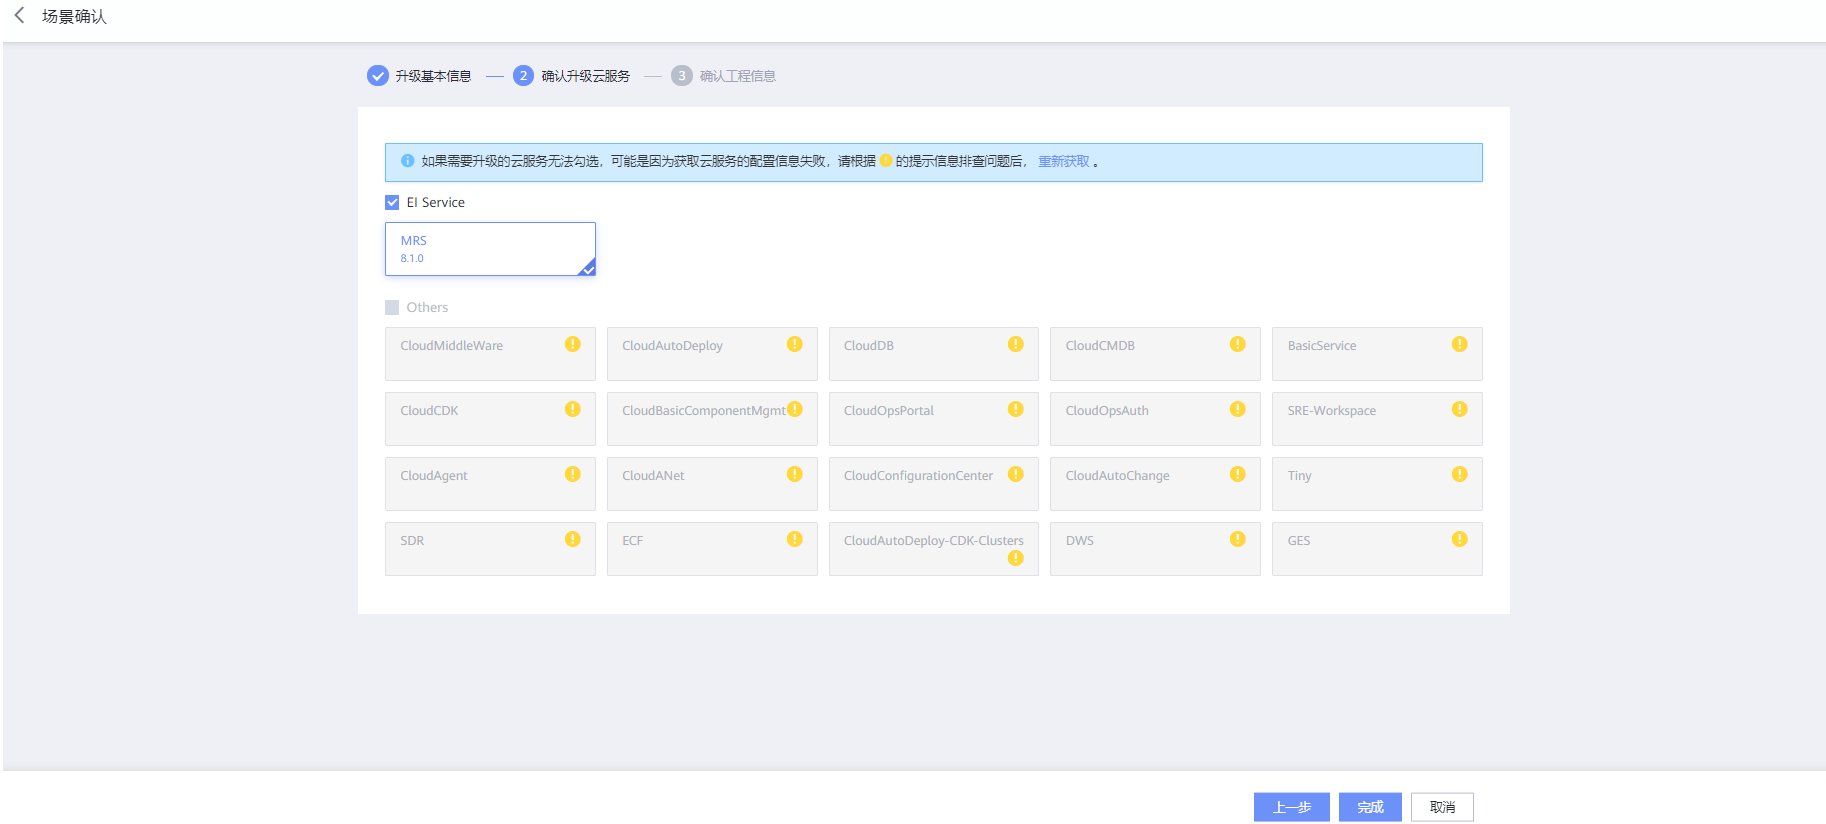The width and height of the screenshot is (1826, 824).
Task: Click the 完成 button
Action: point(1370,807)
